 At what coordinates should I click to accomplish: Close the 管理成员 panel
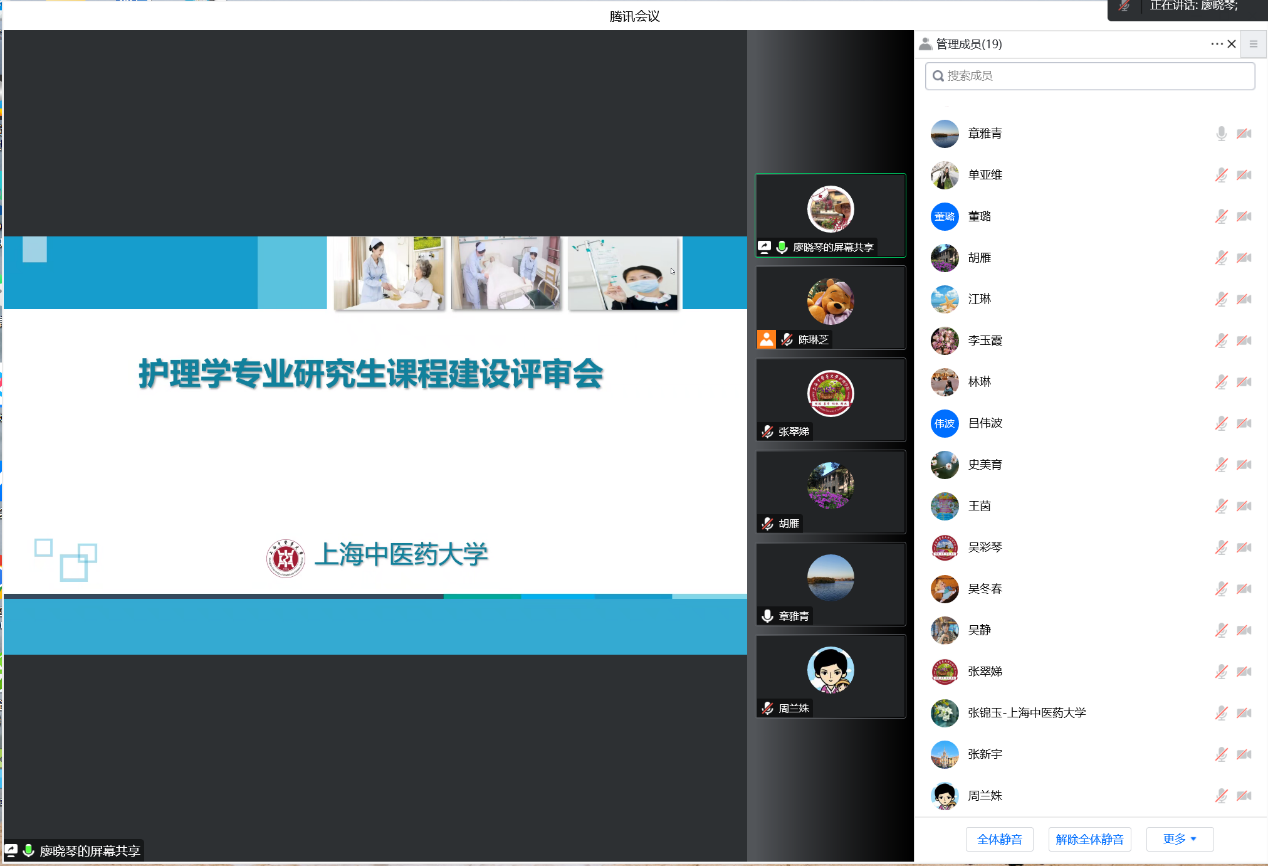tap(1232, 44)
